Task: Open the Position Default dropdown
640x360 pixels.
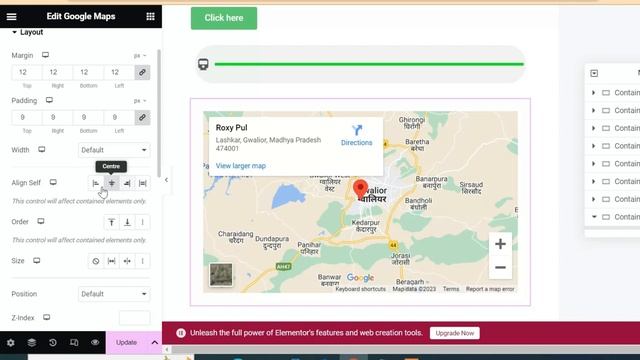Action: pos(114,294)
